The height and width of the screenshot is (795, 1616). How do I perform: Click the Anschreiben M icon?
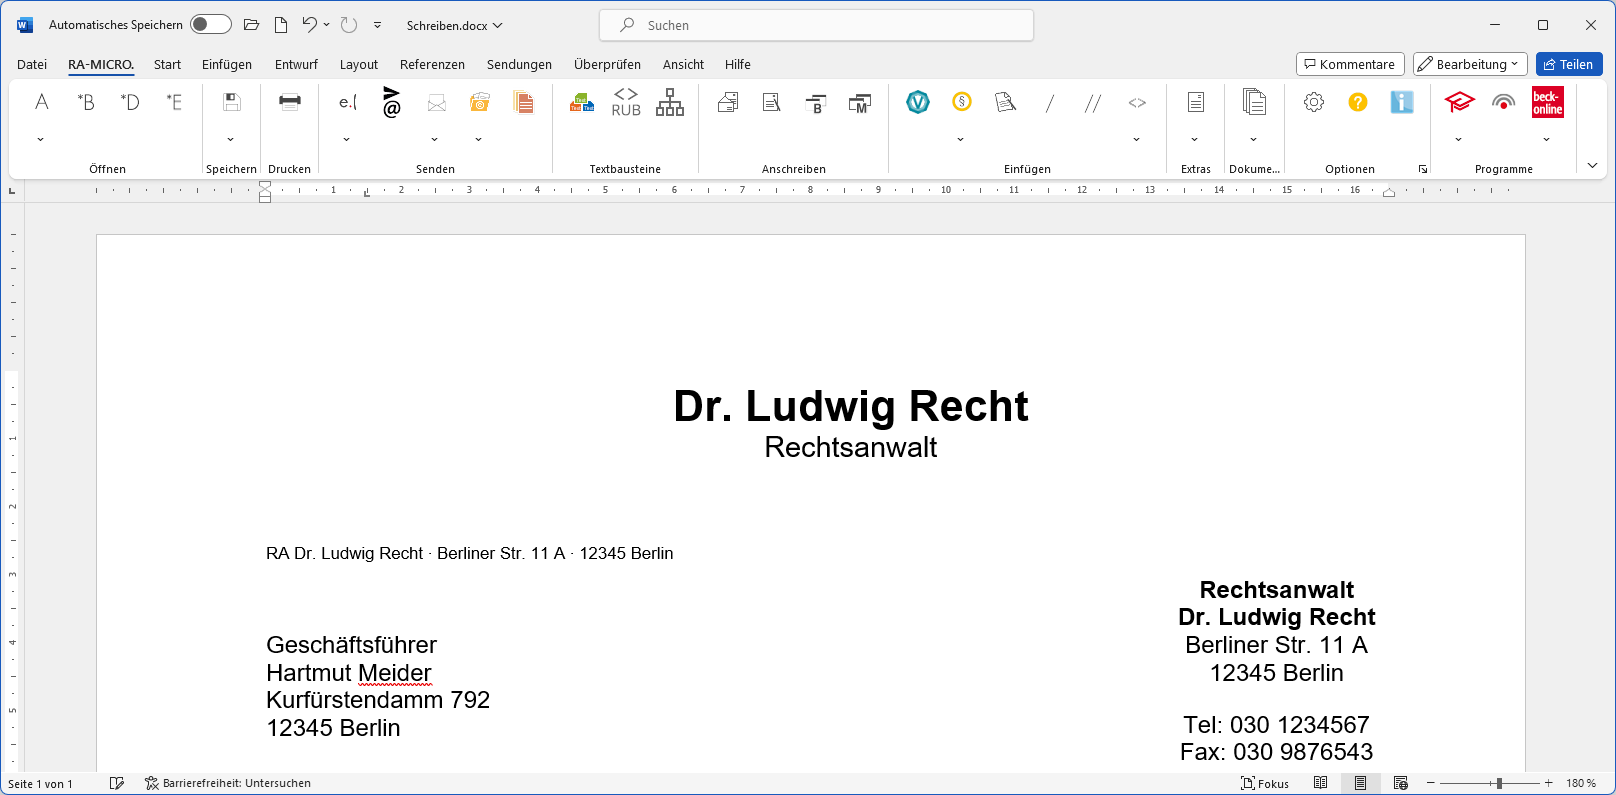coord(860,102)
